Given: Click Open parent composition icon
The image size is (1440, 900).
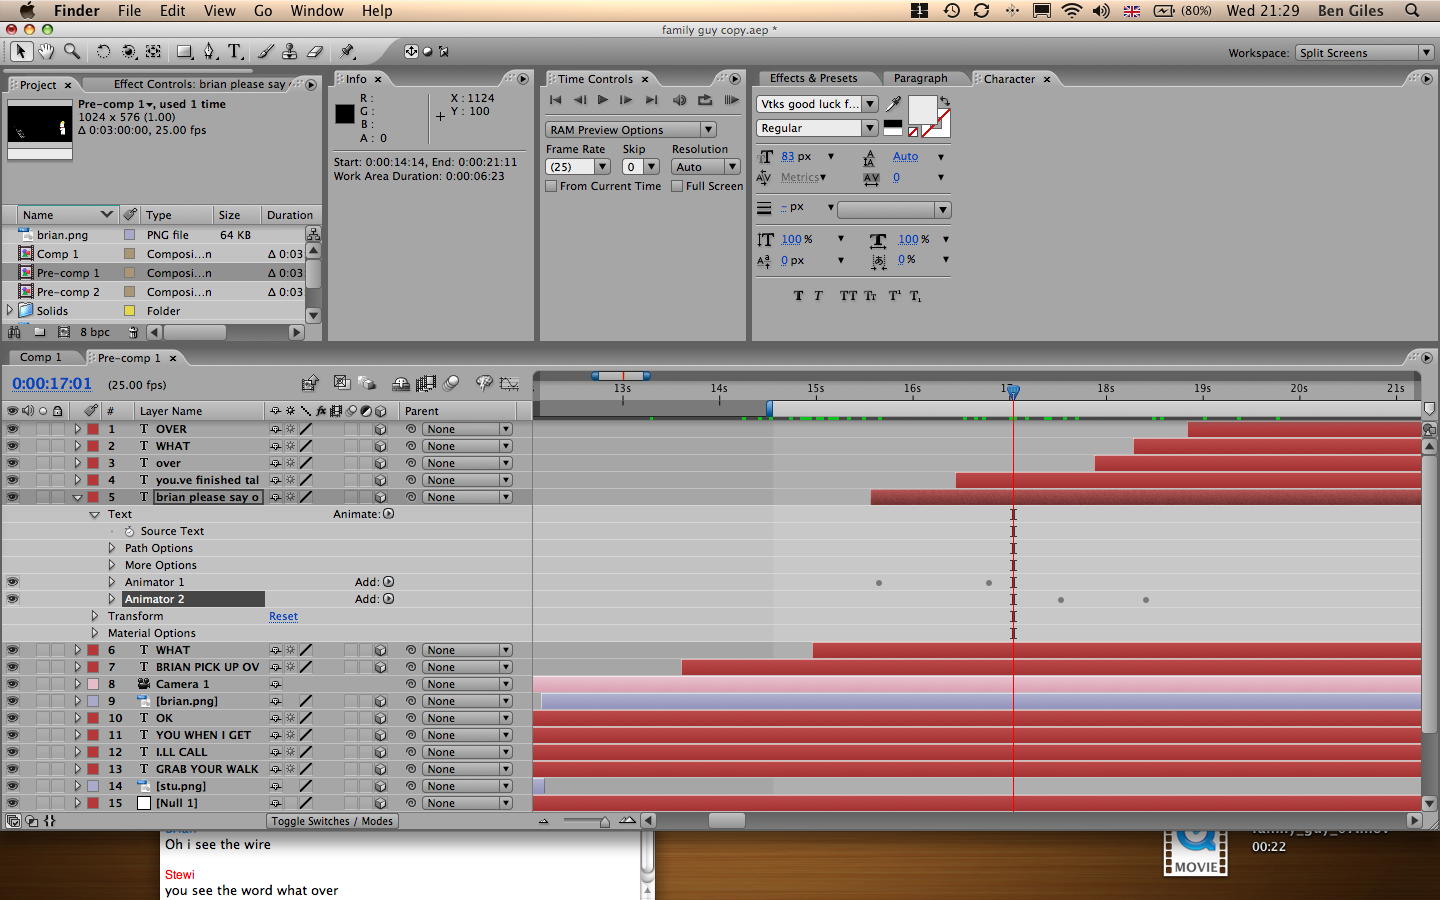Looking at the screenshot, I should 310,383.
